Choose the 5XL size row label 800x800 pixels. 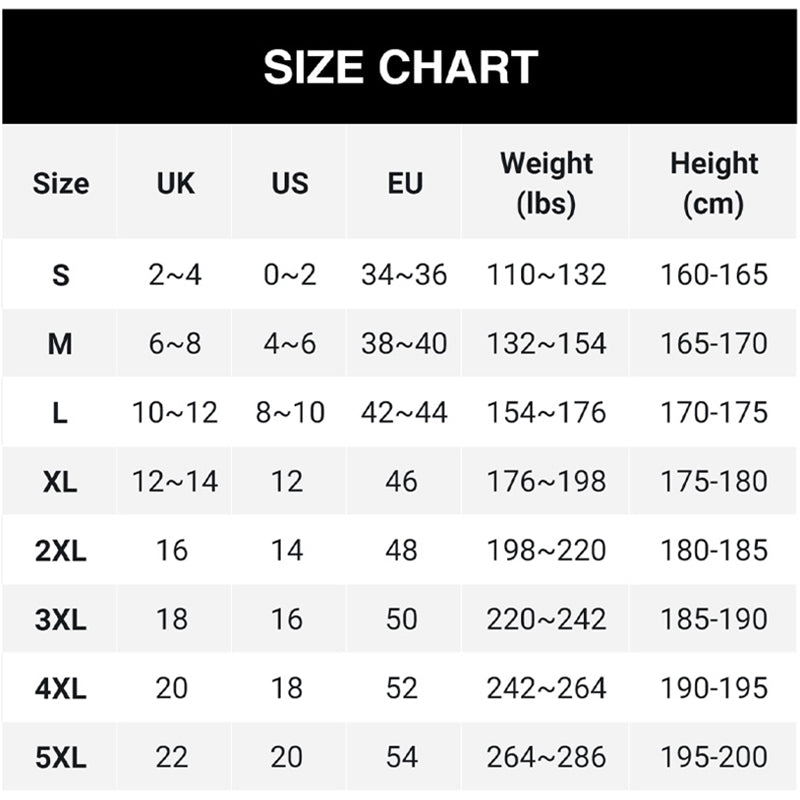tap(60, 758)
